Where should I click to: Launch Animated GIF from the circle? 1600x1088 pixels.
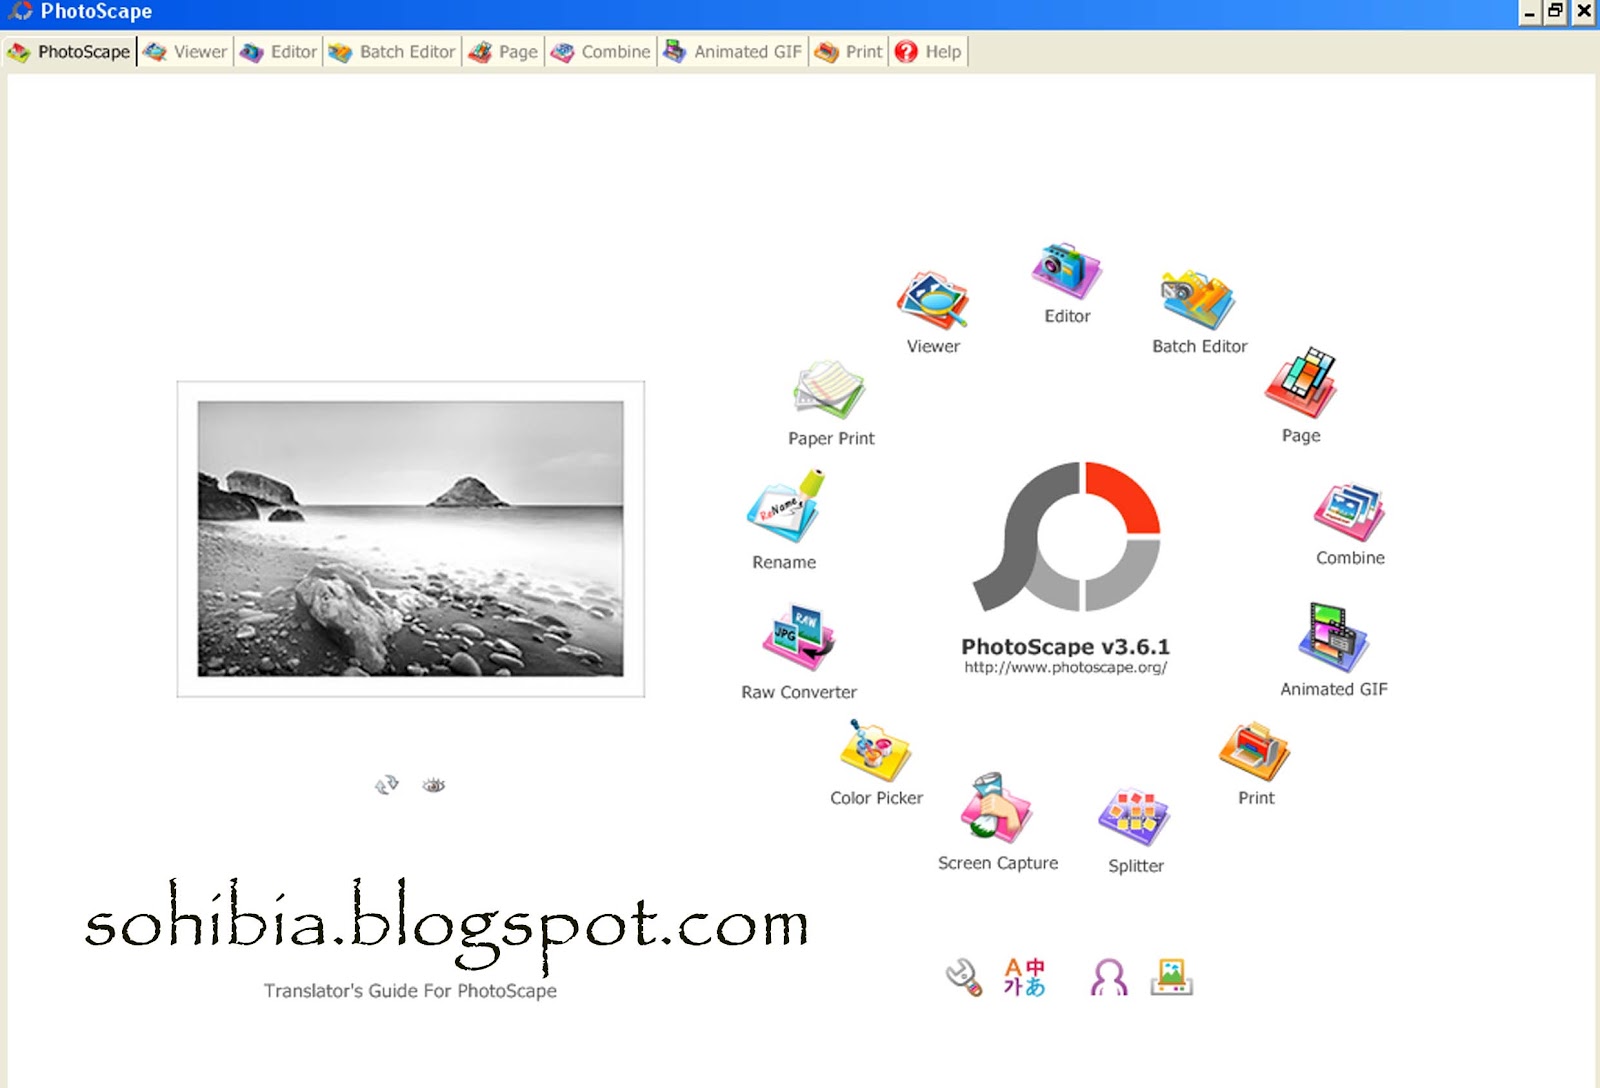pyautogui.click(x=1333, y=638)
